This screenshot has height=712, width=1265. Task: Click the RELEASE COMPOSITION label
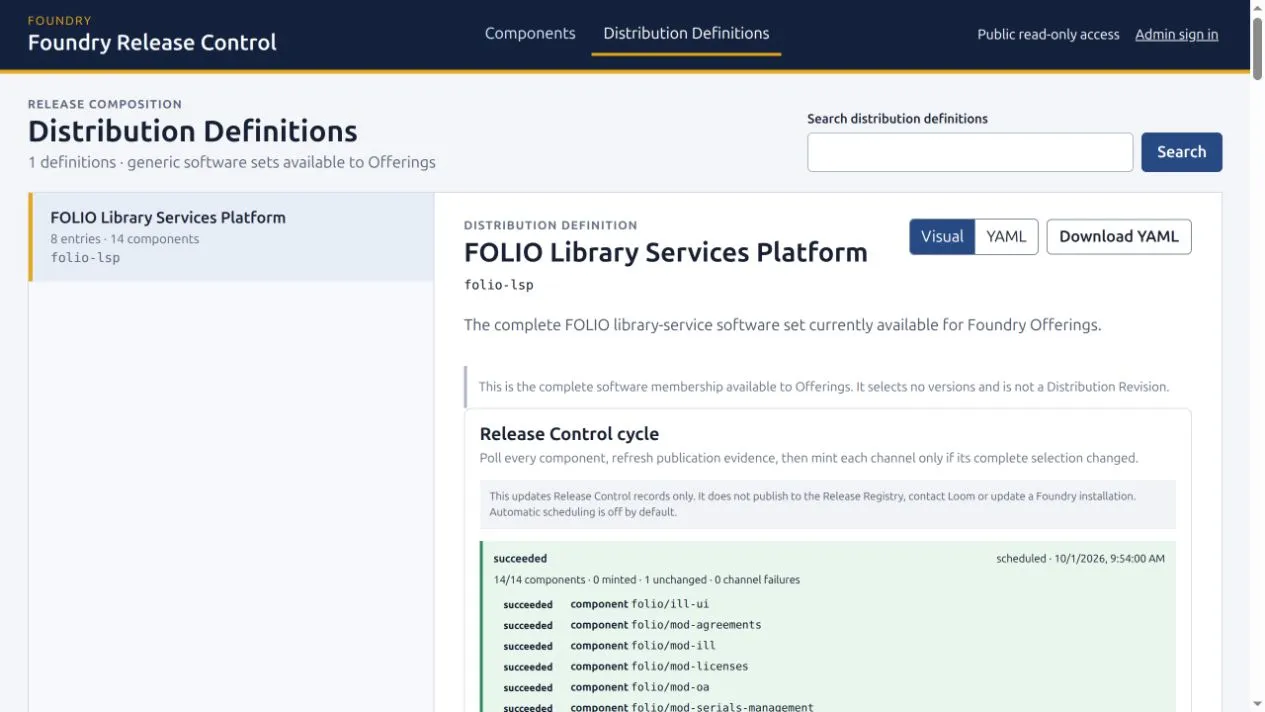click(105, 104)
